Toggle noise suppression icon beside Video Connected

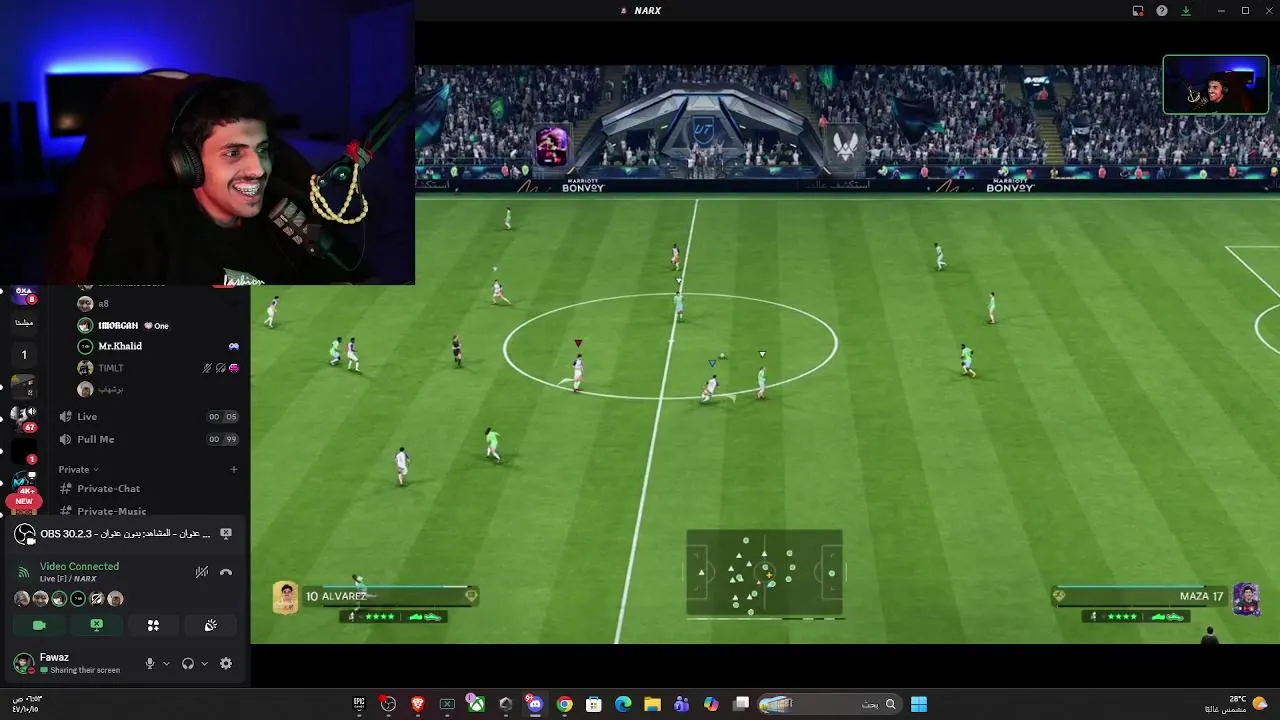pyautogui.click(x=202, y=572)
